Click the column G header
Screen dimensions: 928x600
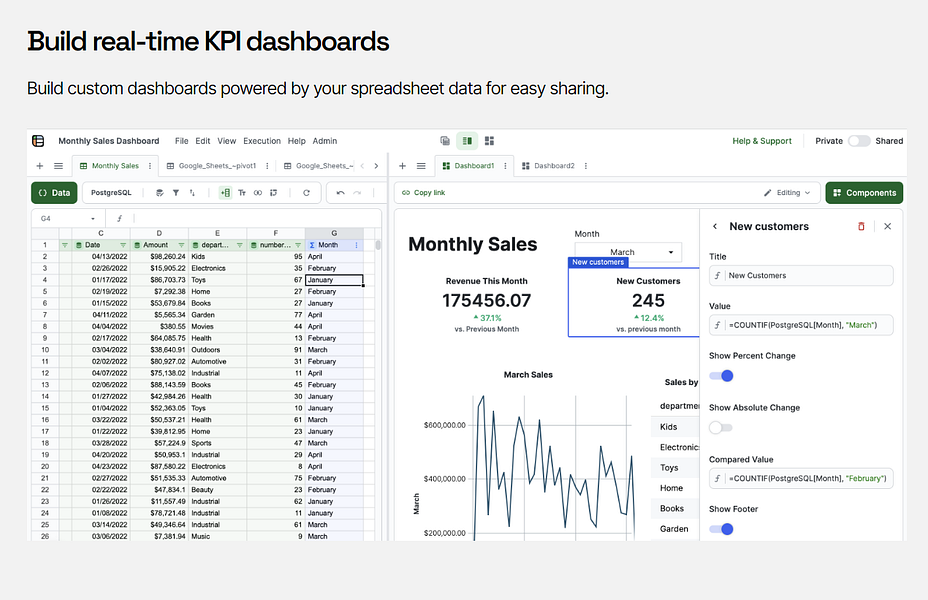(334, 233)
